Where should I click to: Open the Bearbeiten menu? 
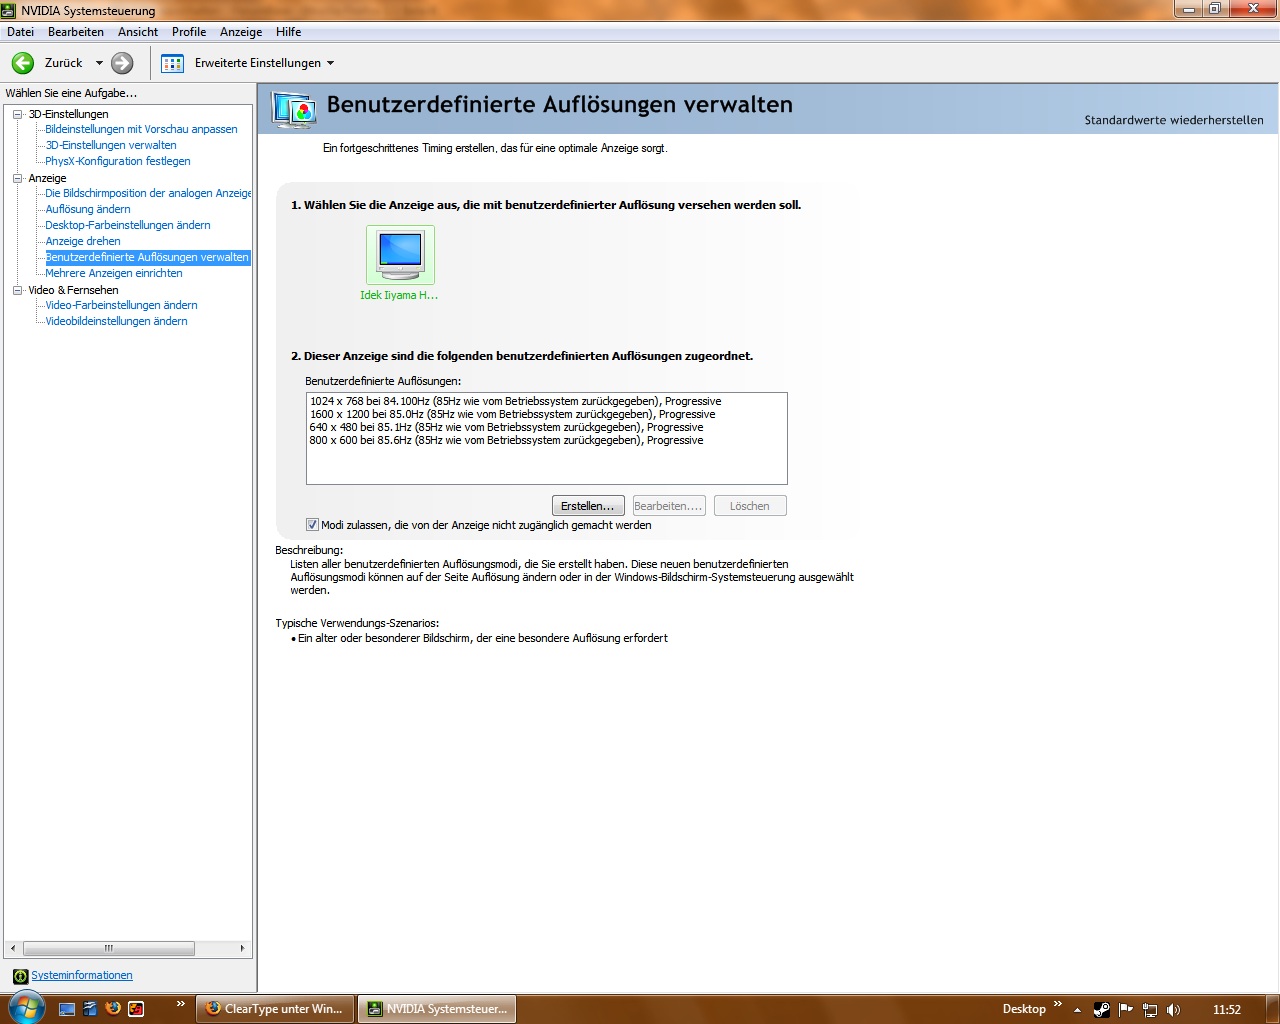pos(76,32)
